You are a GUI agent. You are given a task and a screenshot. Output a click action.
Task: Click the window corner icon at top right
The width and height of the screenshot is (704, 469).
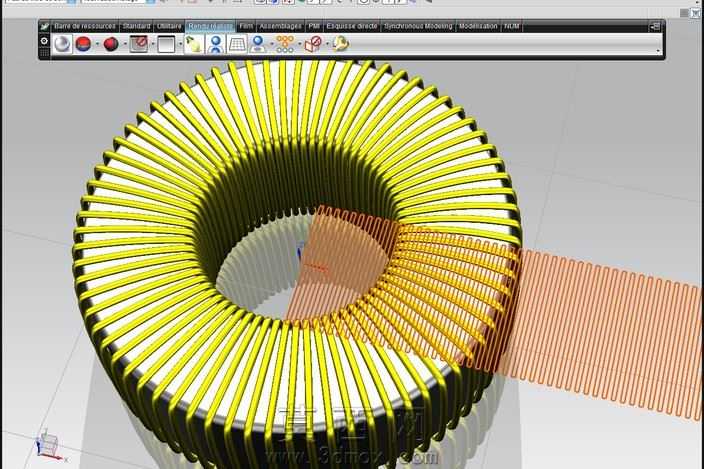tap(695, 13)
